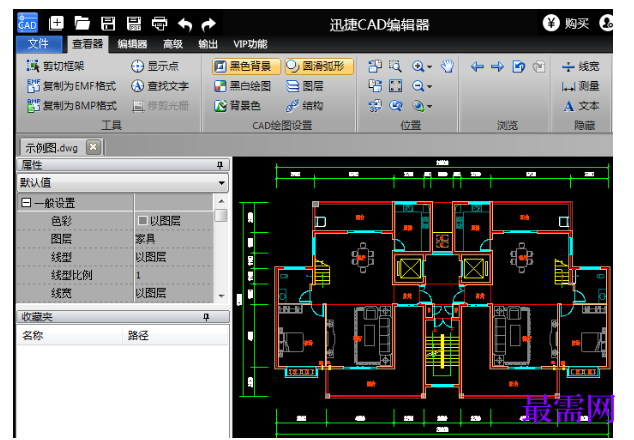Viewport: 634px width, 440px height.
Task: Open the 图层 layers dialog
Action: [305, 86]
